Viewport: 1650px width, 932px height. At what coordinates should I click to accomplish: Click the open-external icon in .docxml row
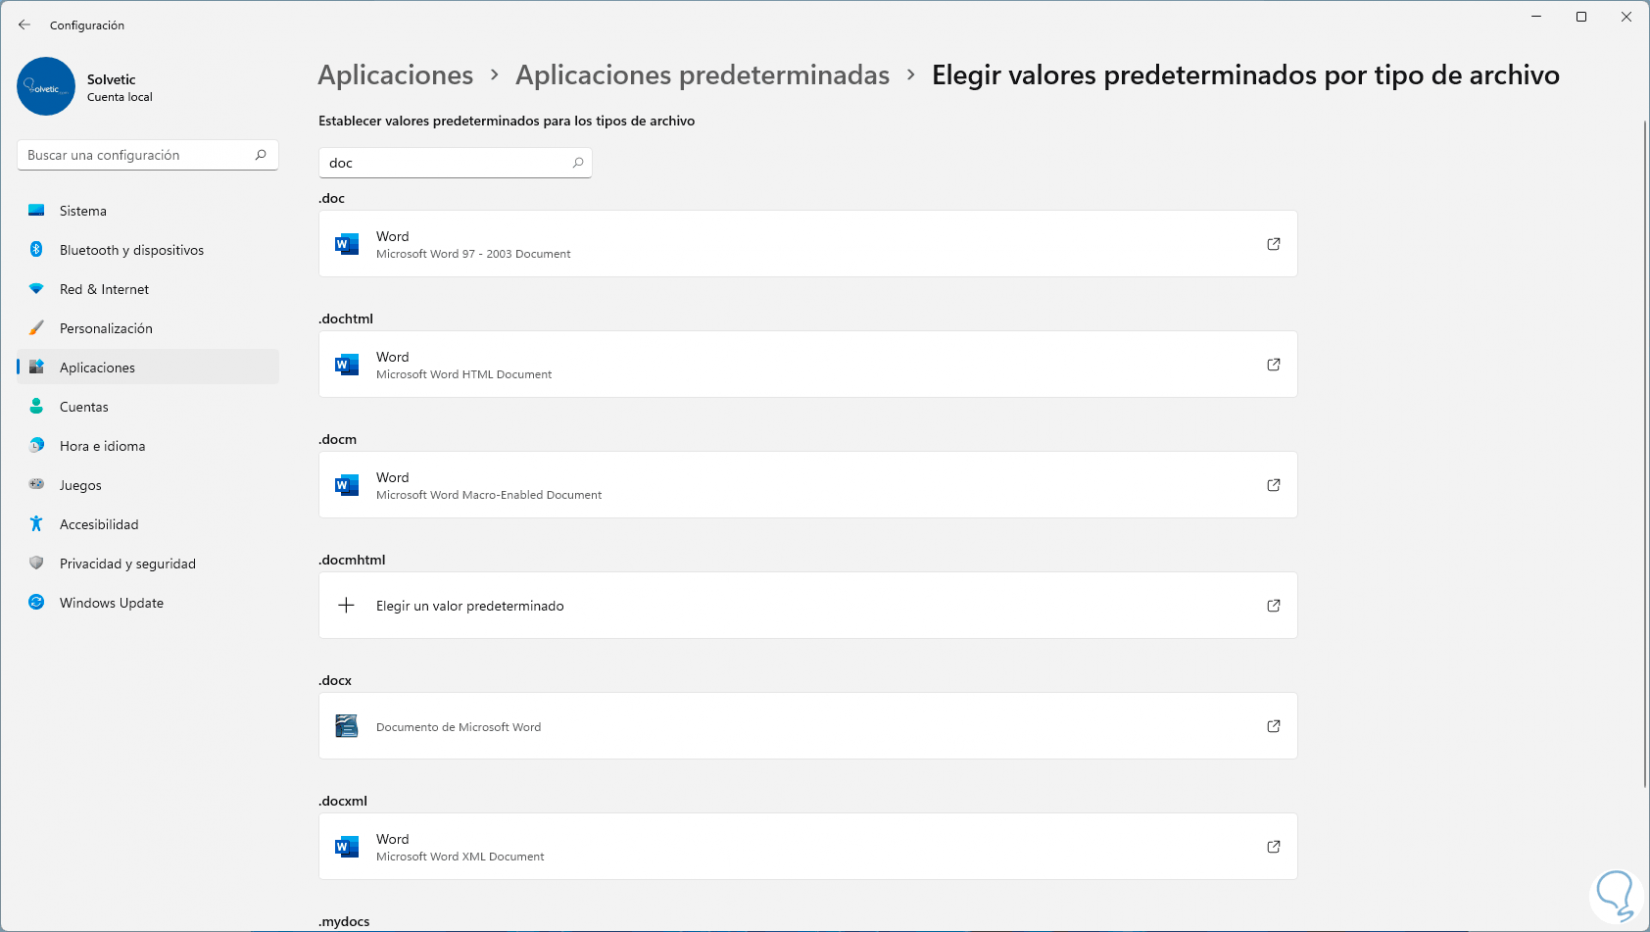pyautogui.click(x=1273, y=847)
